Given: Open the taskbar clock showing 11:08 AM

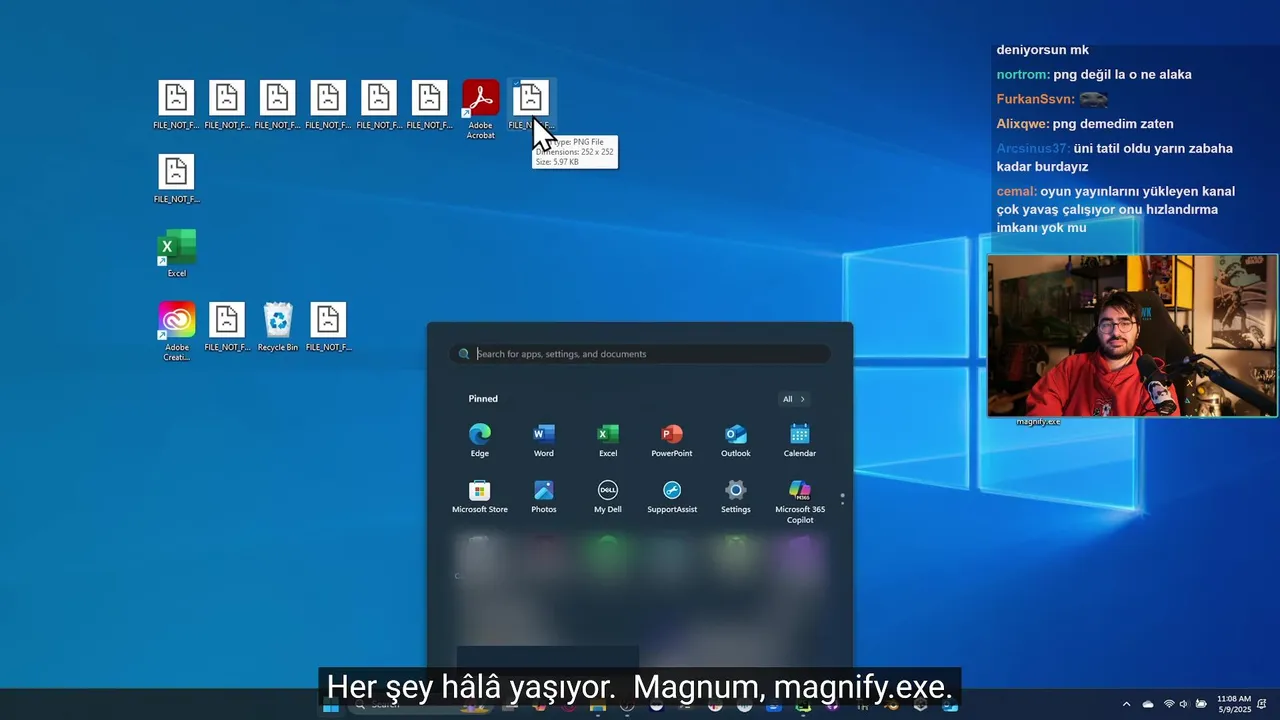Looking at the screenshot, I should [x=1234, y=704].
